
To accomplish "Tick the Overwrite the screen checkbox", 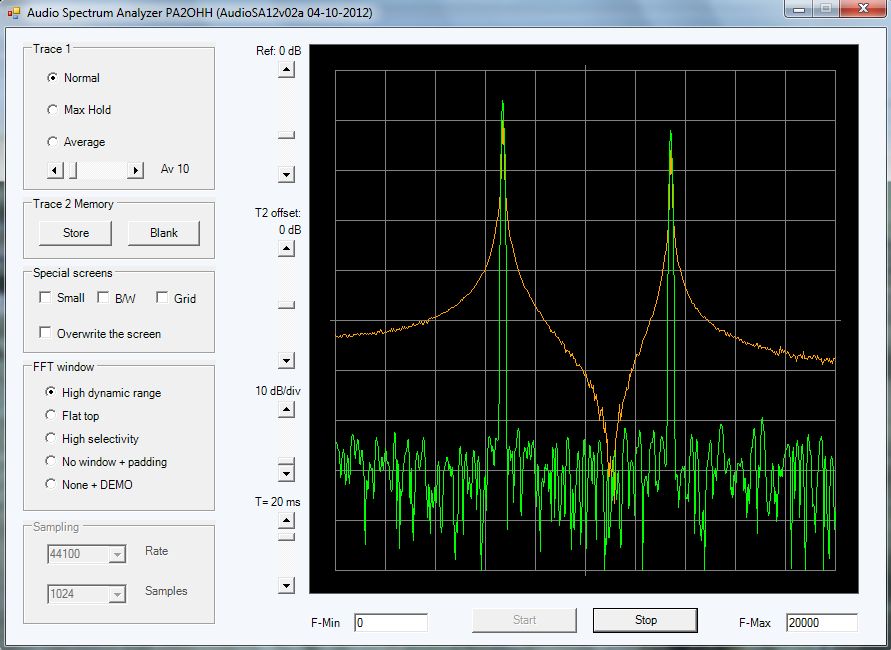I will point(45,333).
